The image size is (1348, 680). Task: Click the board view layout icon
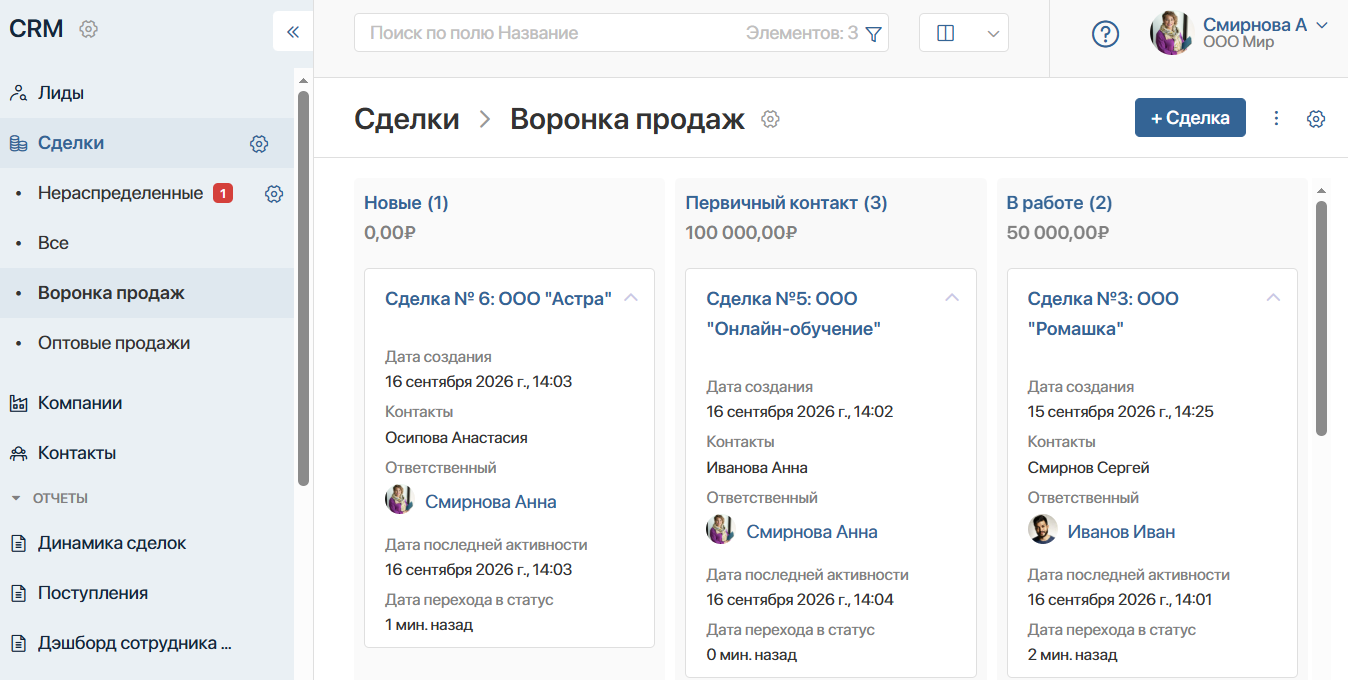tap(945, 33)
